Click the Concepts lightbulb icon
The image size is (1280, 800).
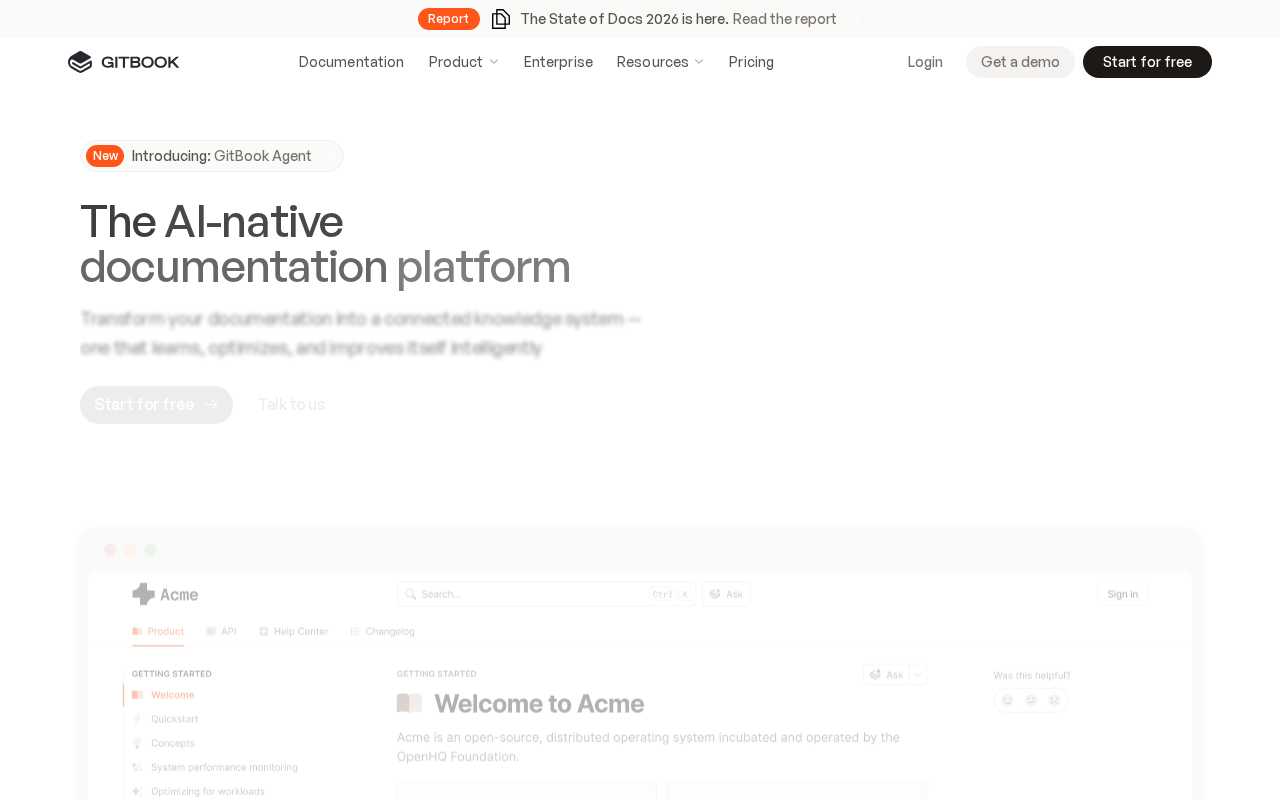(138, 743)
